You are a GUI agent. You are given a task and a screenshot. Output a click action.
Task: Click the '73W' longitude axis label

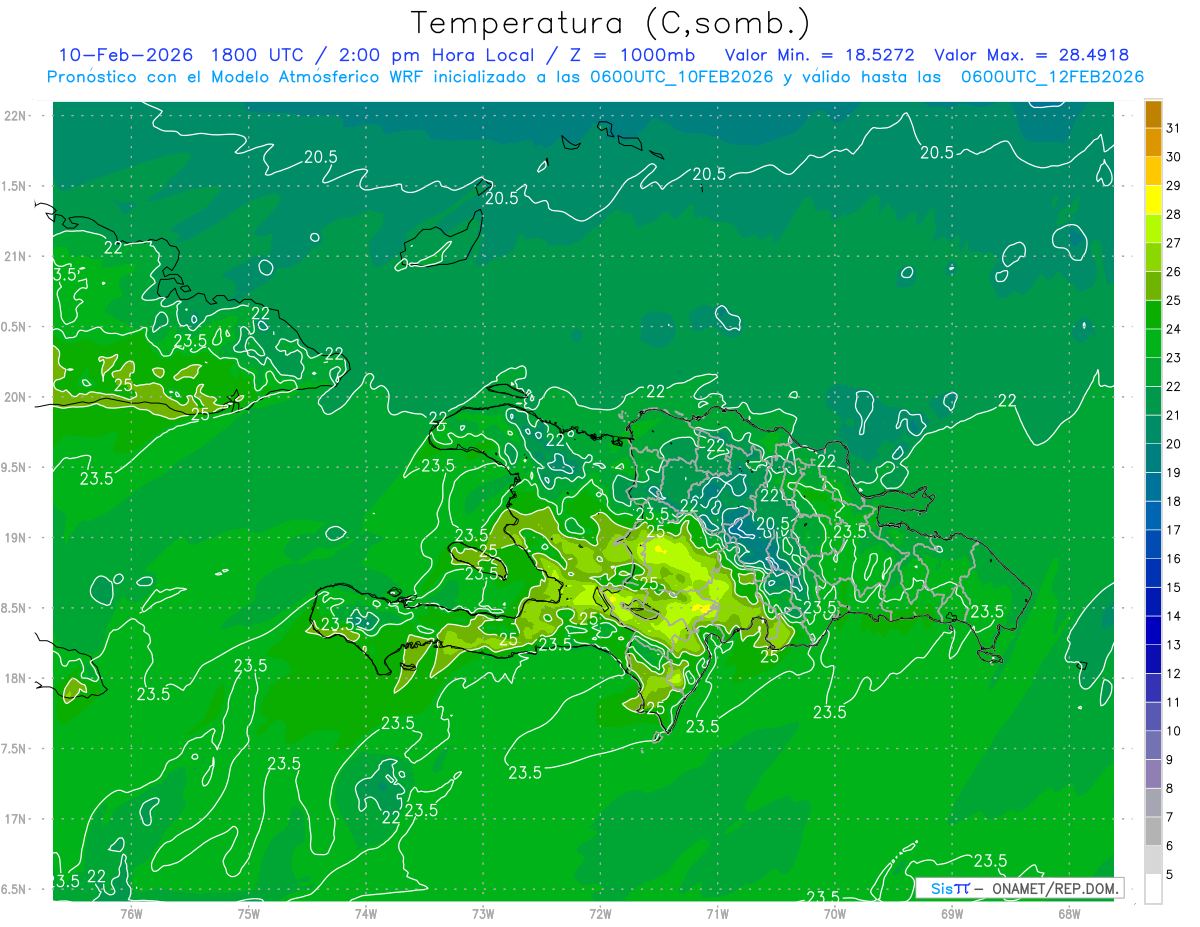[483, 913]
